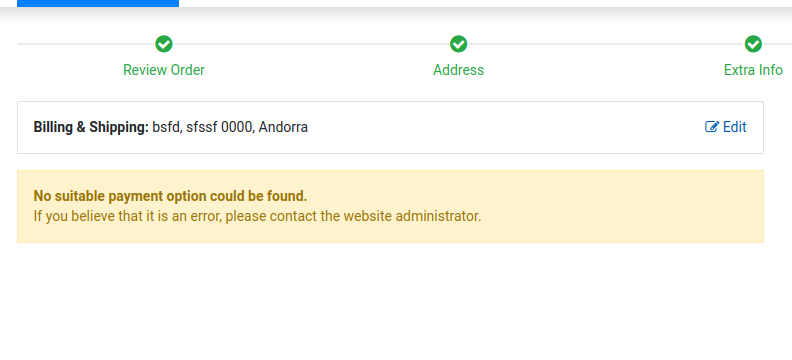Viewport: 792px width, 360px height.
Task: Click the Edit link text
Action: pos(734,127)
